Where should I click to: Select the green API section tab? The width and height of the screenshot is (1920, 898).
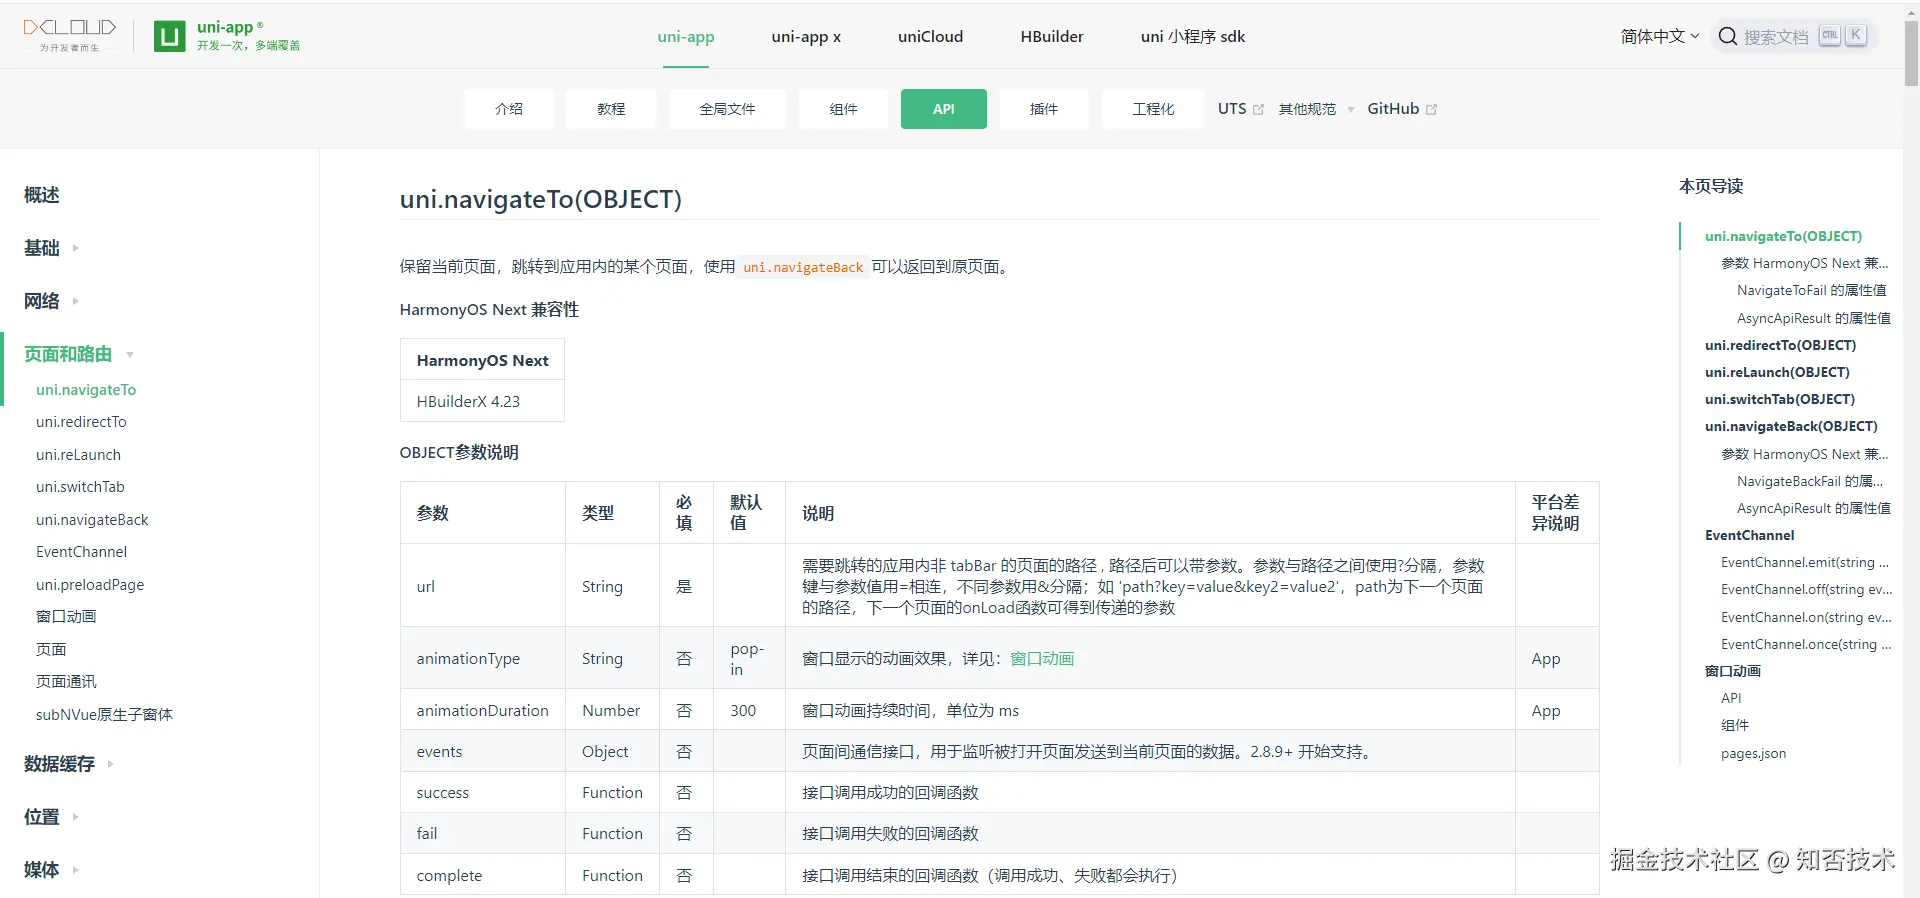click(944, 109)
